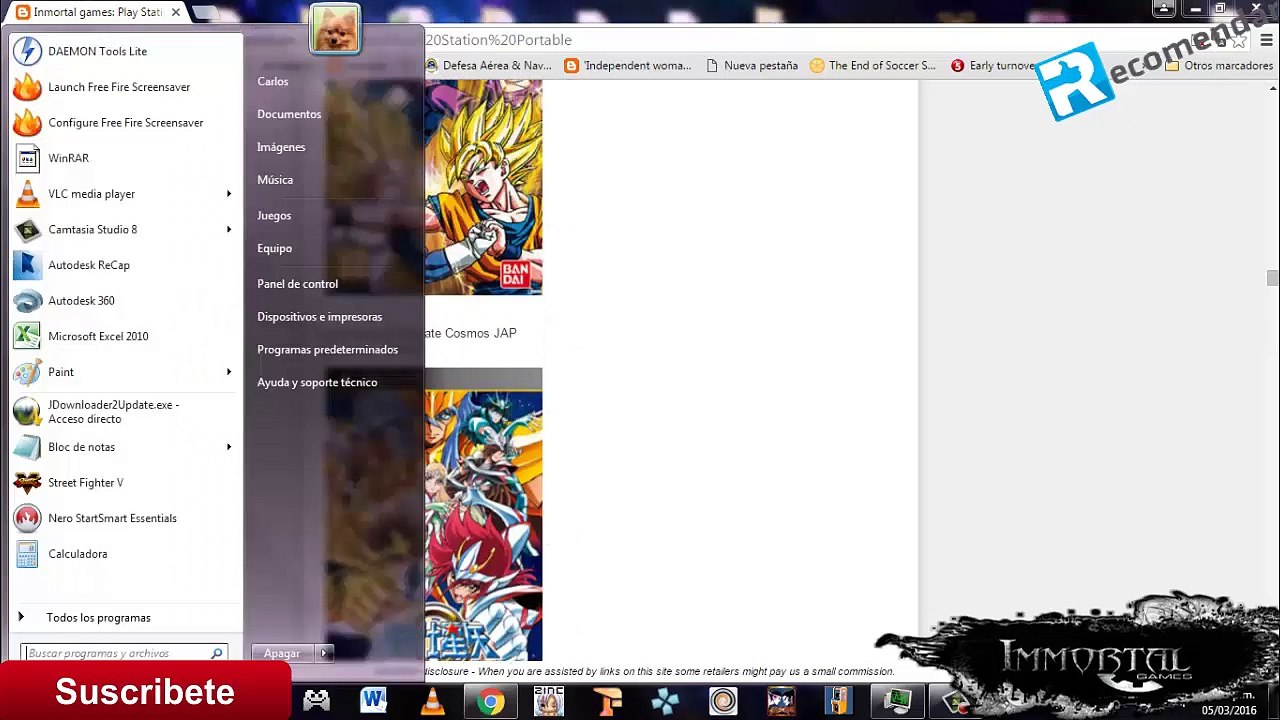Open Paint from the Start menu
This screenshot has width=1280, height=720.
[x=60, y=372]
